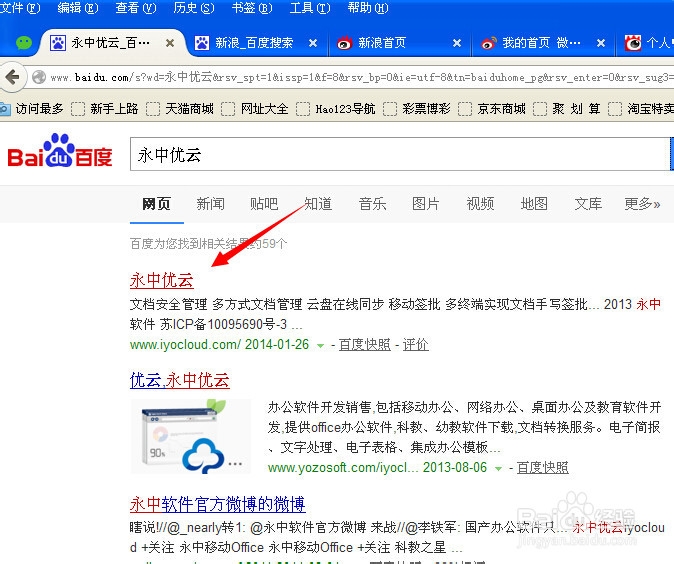Open the 编辑 menu

[x=78, y=8]
